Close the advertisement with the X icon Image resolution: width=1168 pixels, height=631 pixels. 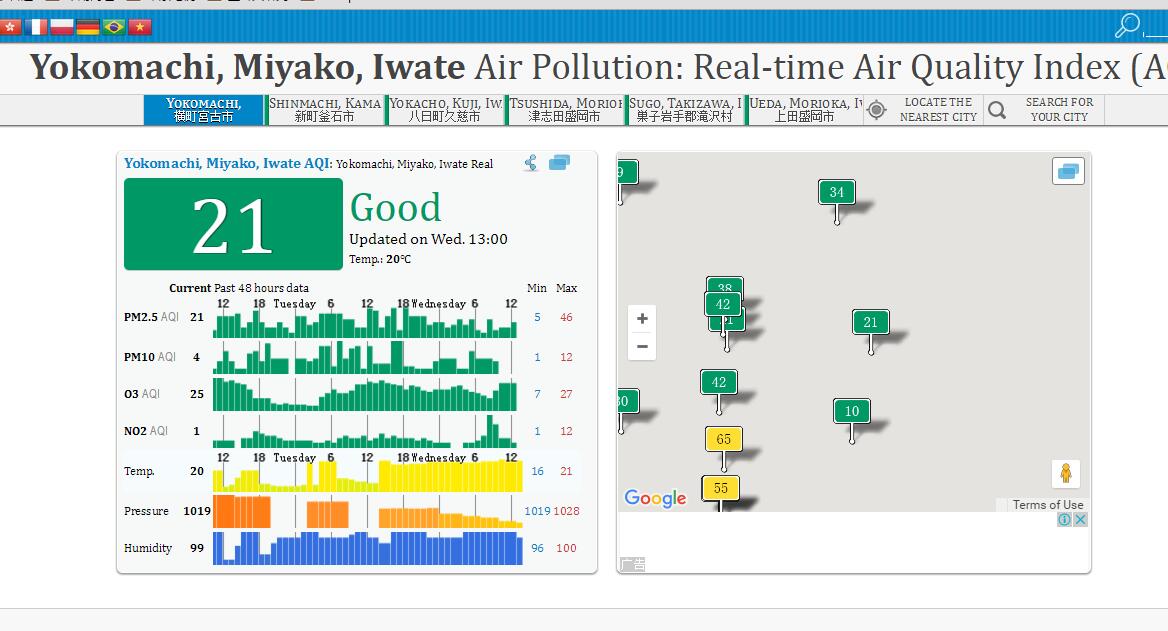point(1080,519)
